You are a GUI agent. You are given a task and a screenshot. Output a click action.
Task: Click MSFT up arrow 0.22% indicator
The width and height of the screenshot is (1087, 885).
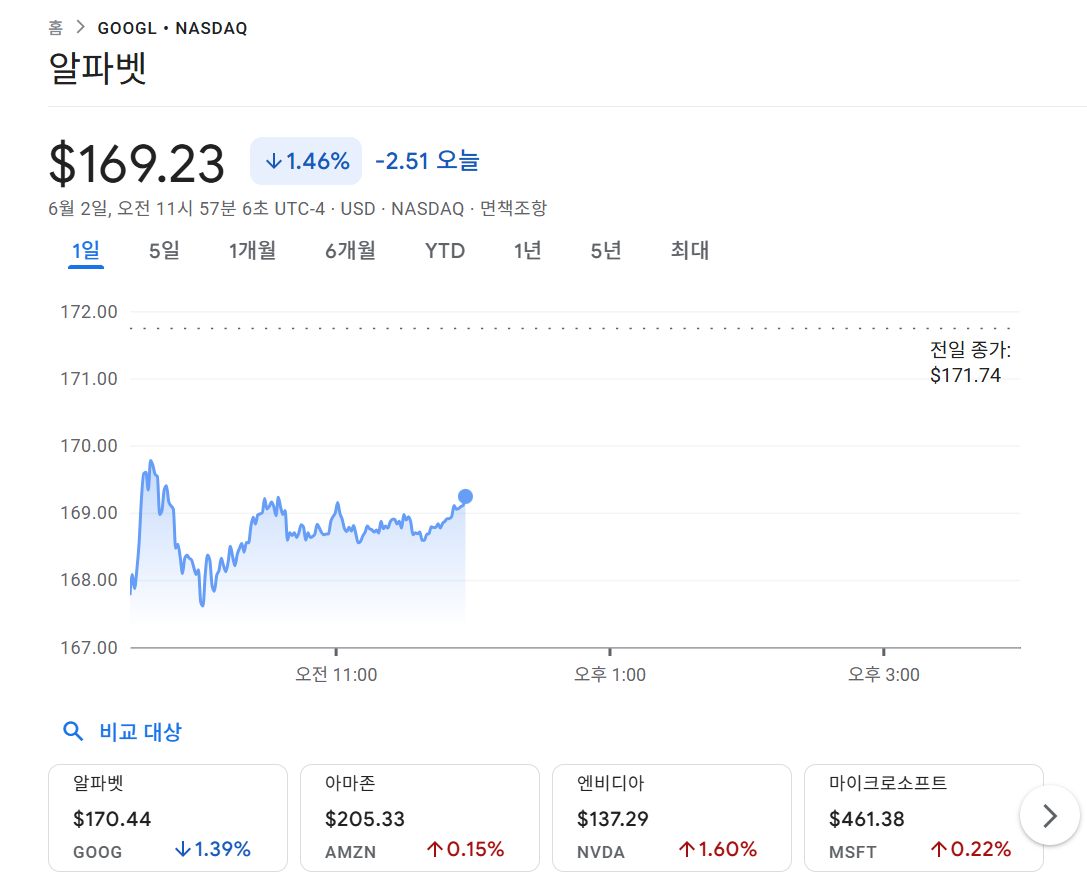[971, 849]
